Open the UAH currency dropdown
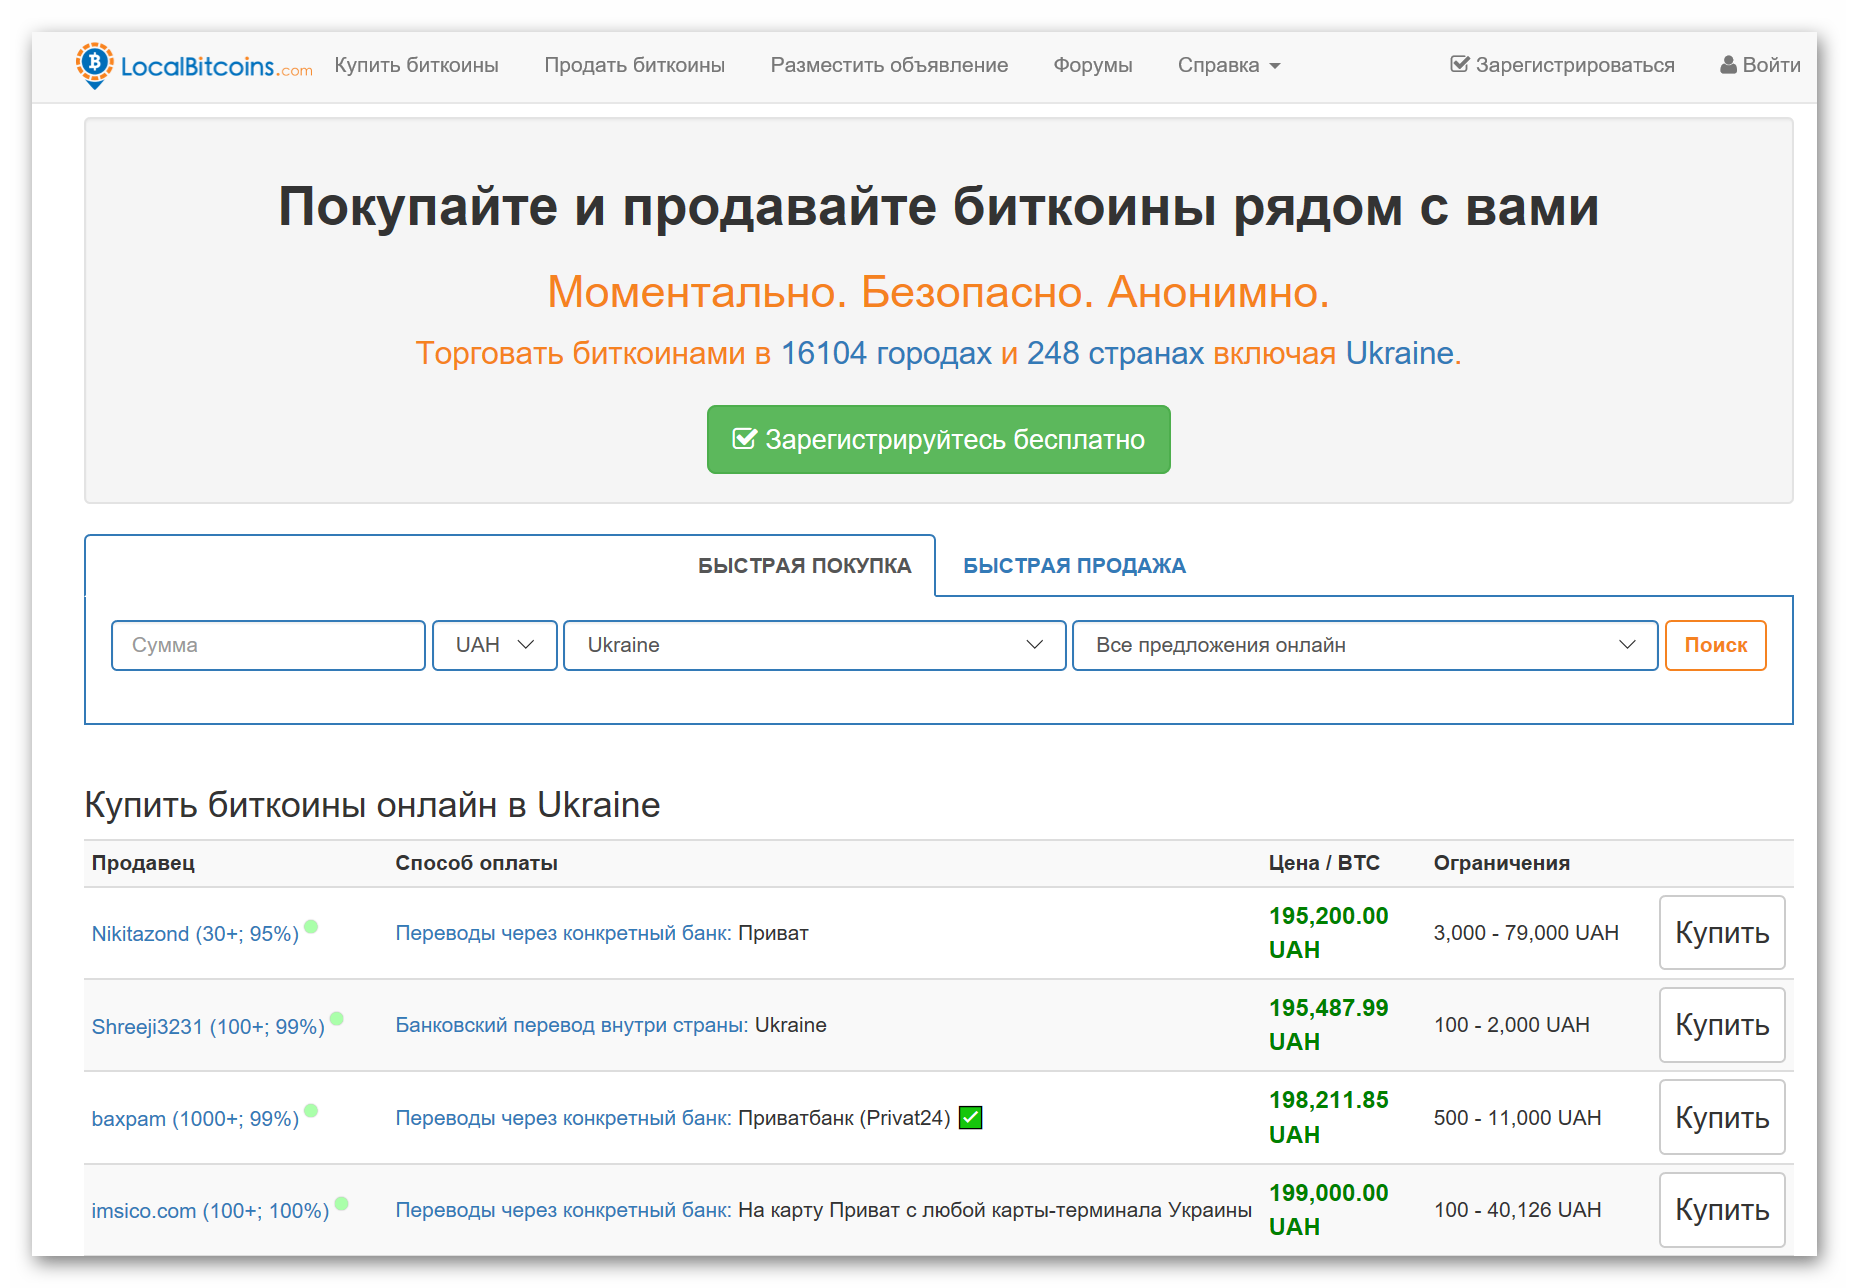1849x1288 pixels. click(495, 645)
